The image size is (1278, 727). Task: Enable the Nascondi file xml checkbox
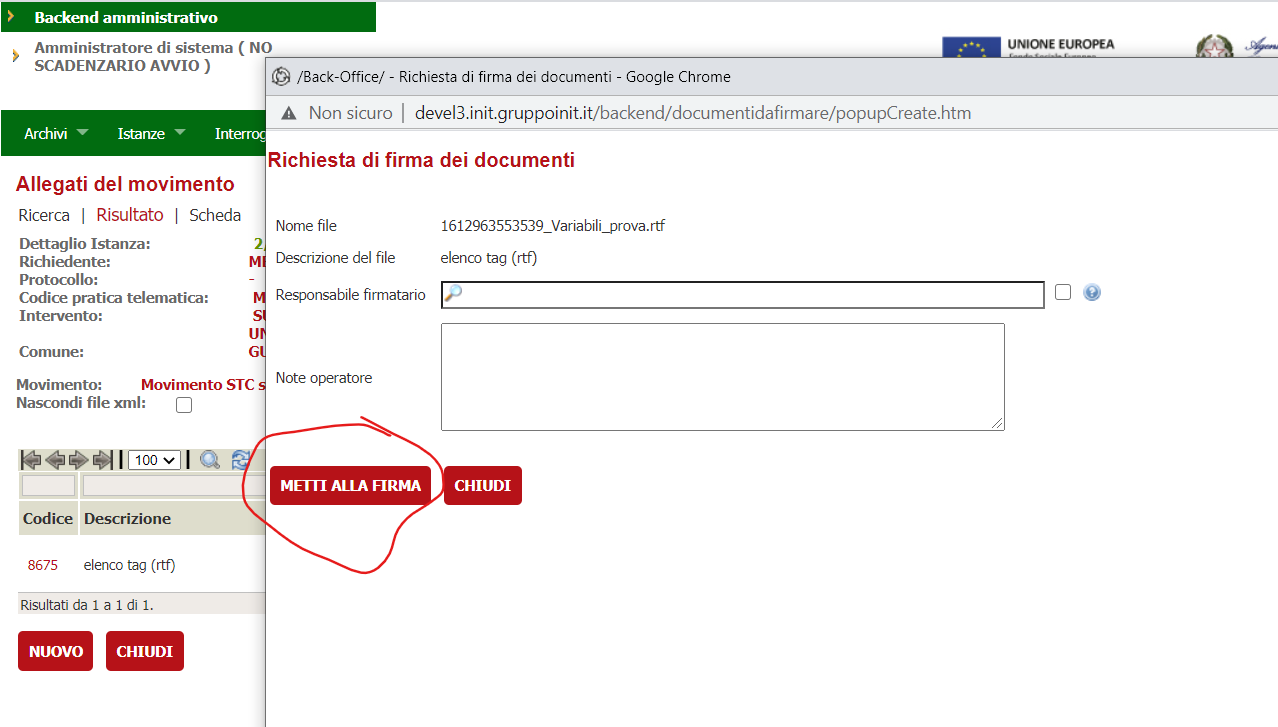[x=183, y=404]
